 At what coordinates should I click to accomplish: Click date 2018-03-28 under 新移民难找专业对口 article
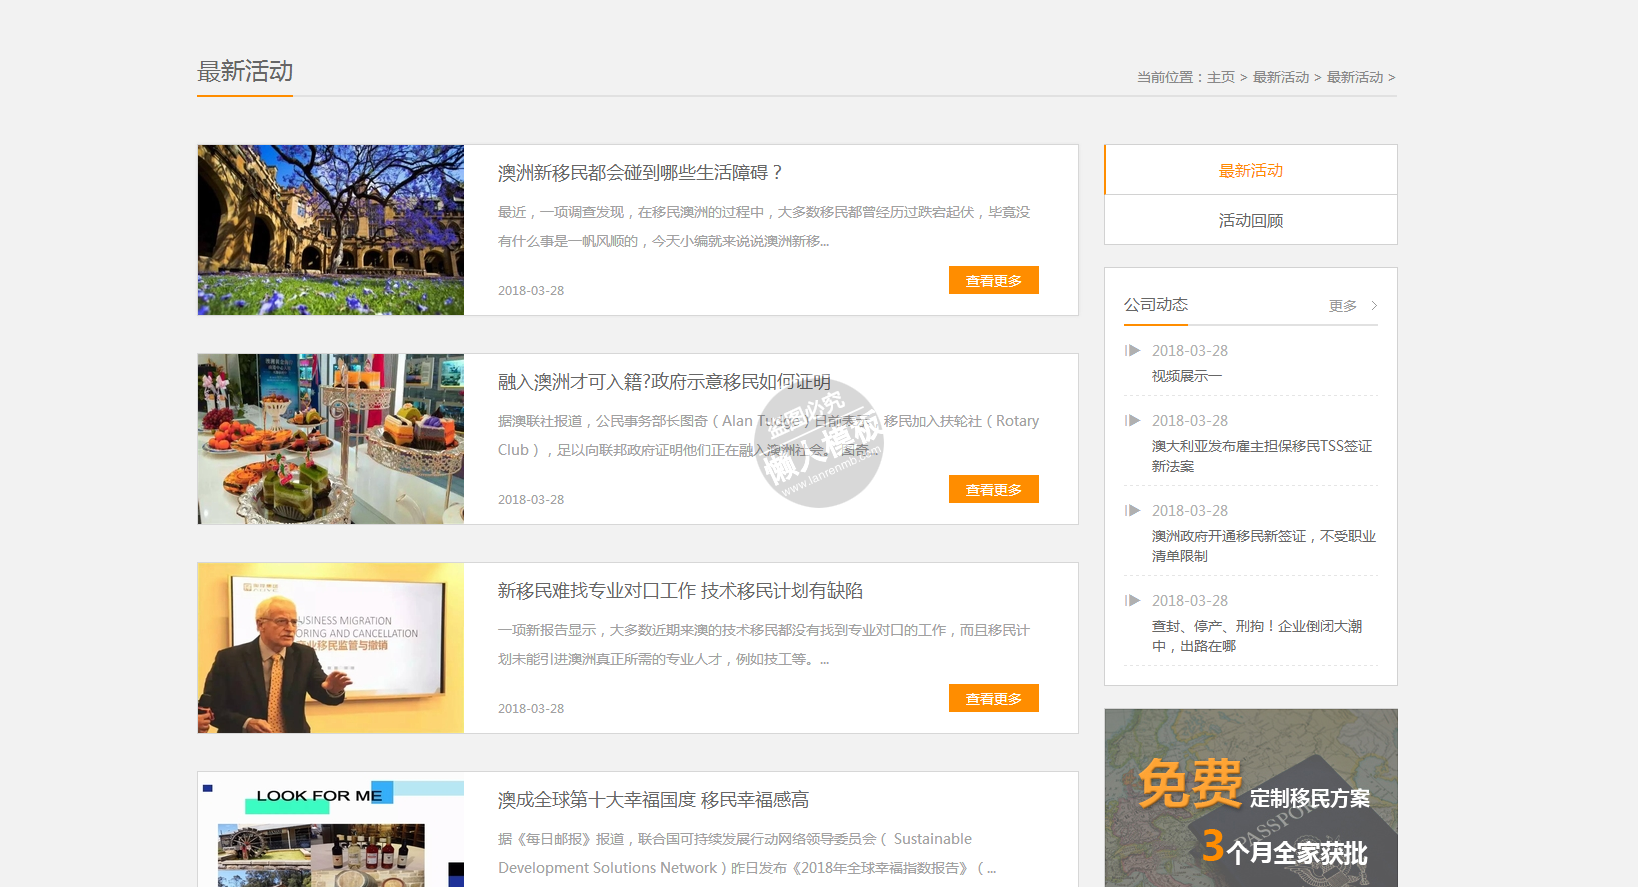click(531, 709)
